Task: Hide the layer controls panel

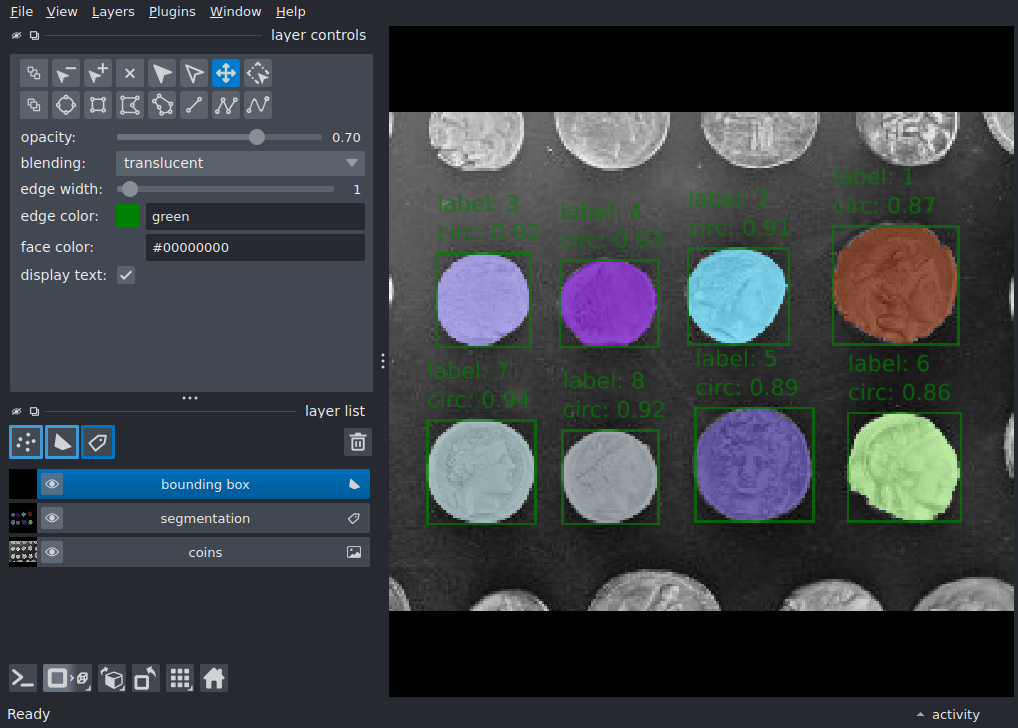Action: [x=17, y=35]
